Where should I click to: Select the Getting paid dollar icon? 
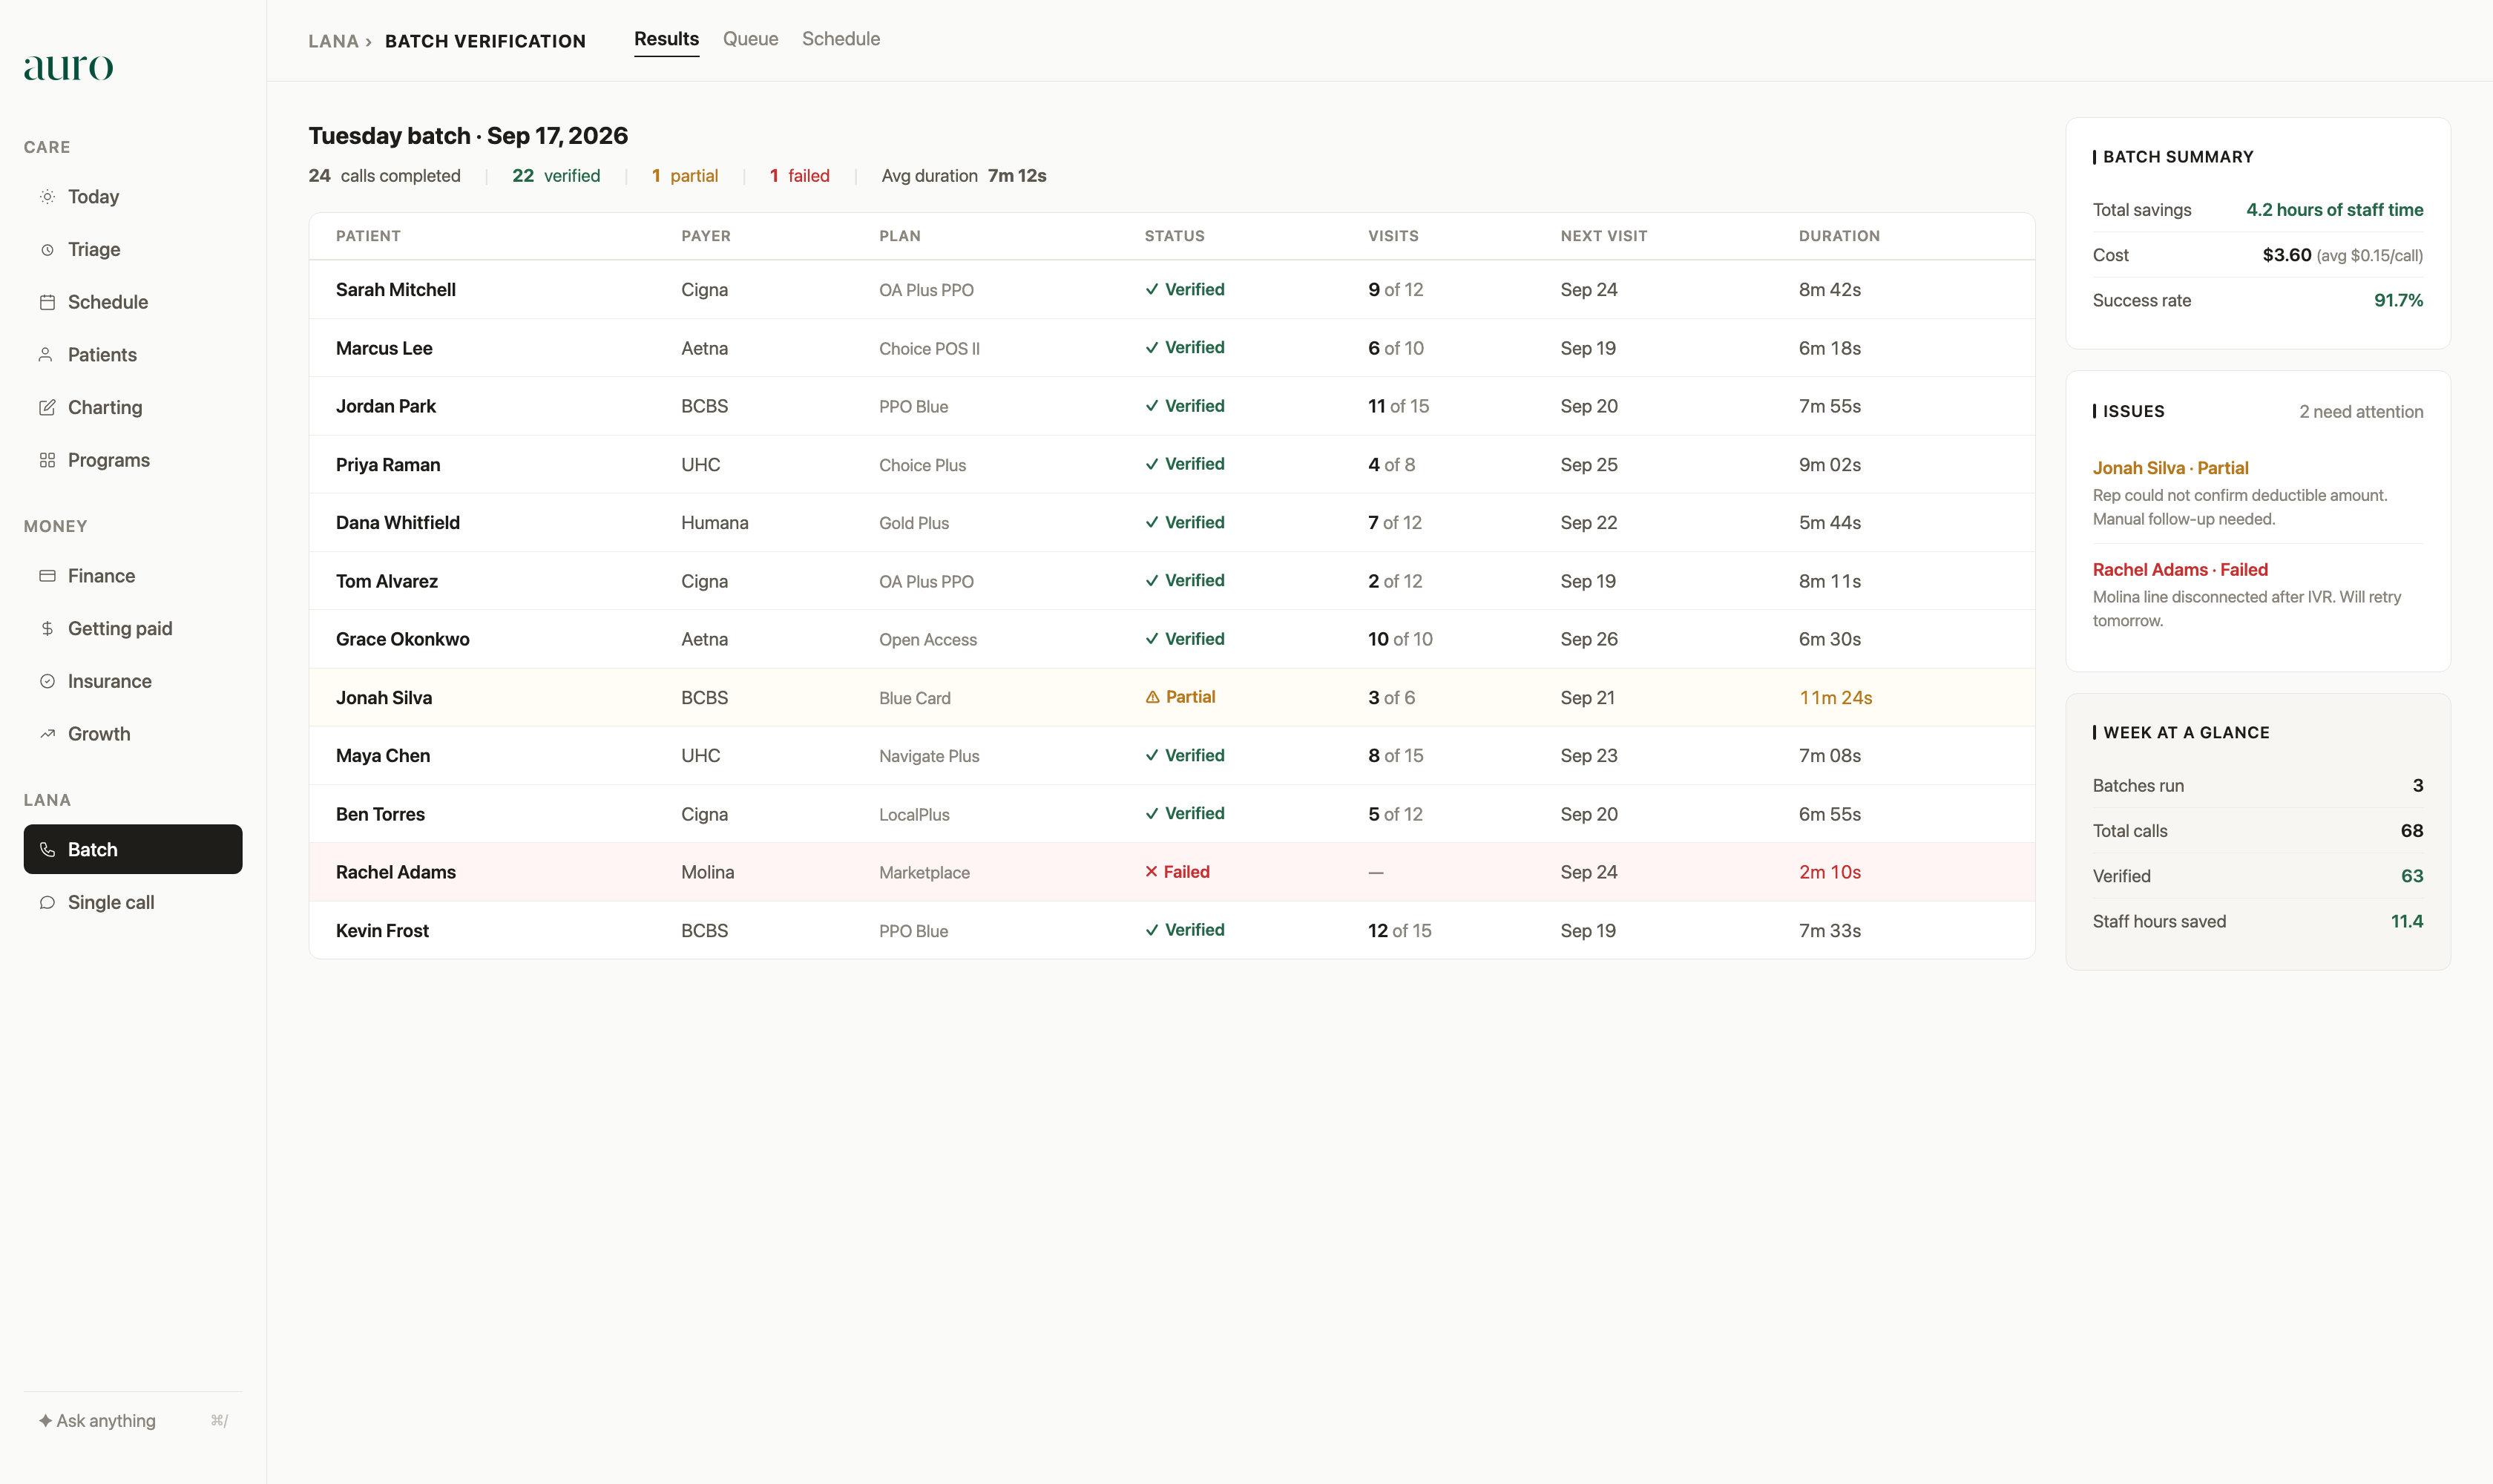[x=47, y=629]
